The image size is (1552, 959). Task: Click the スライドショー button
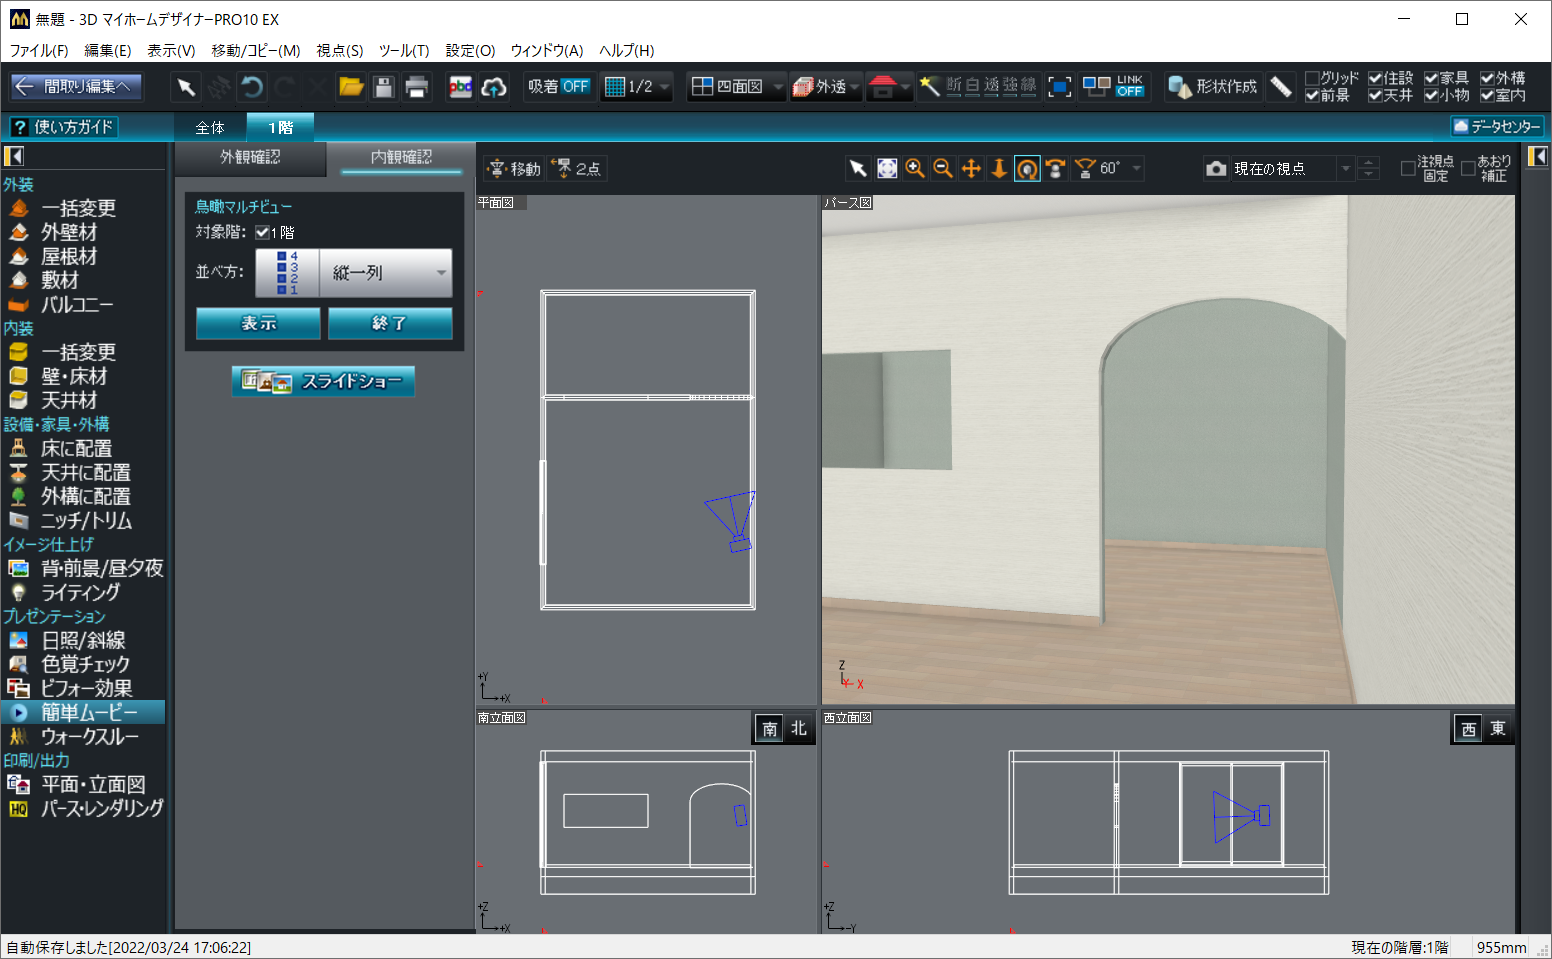(x=323, y=381)
